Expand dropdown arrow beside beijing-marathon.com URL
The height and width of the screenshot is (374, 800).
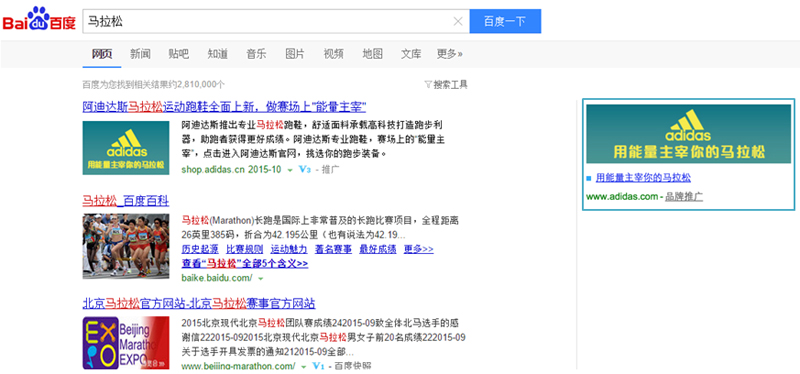304,366
